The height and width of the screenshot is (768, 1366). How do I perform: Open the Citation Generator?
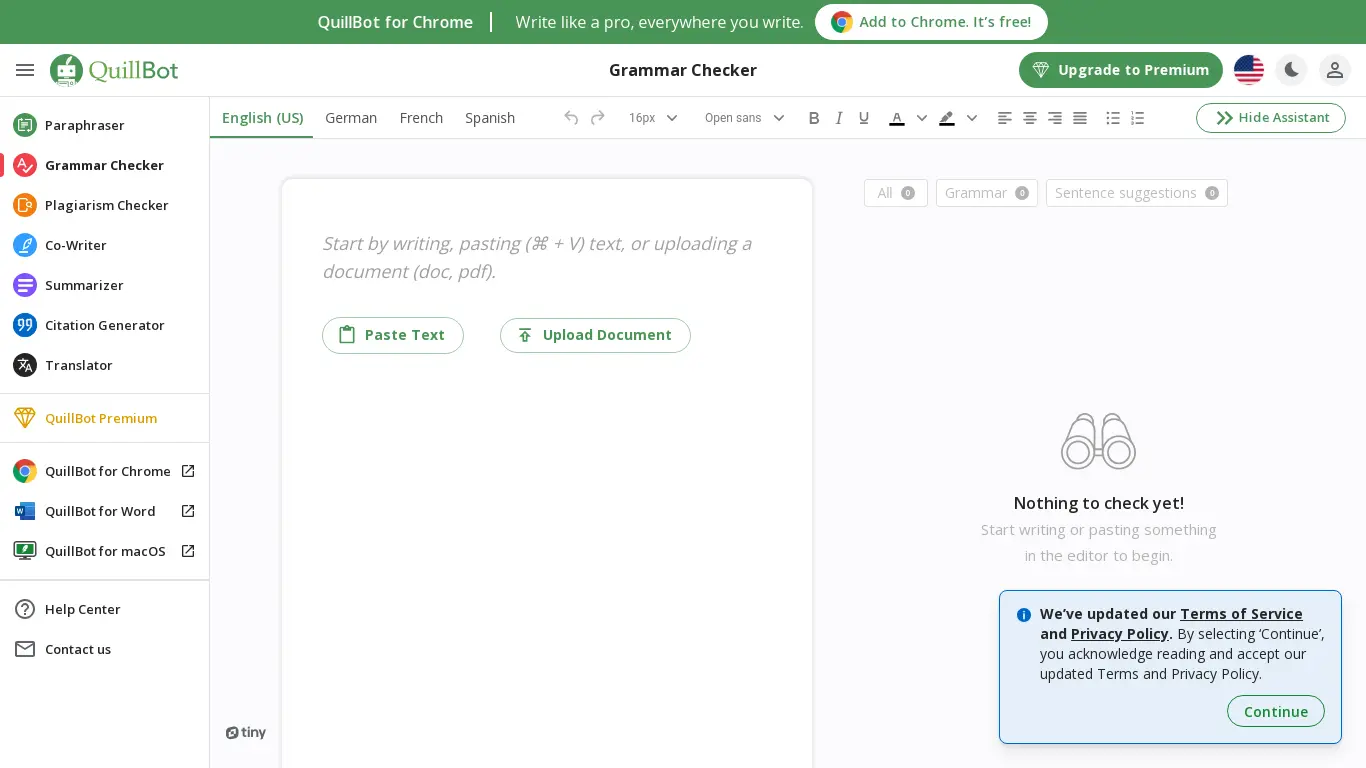click(x=104, y=325)
